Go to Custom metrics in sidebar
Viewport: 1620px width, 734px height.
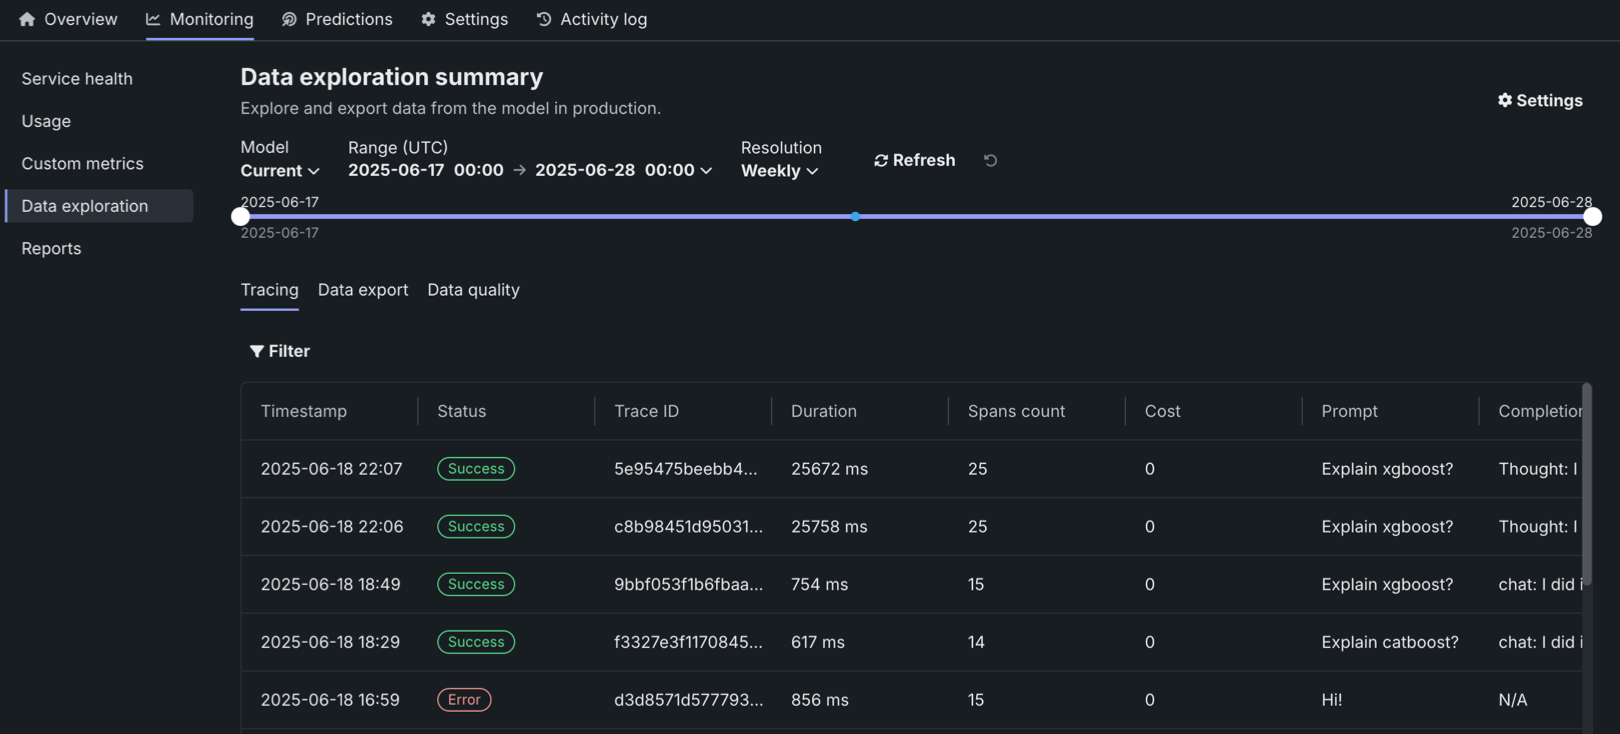click(x=82, y=164)
